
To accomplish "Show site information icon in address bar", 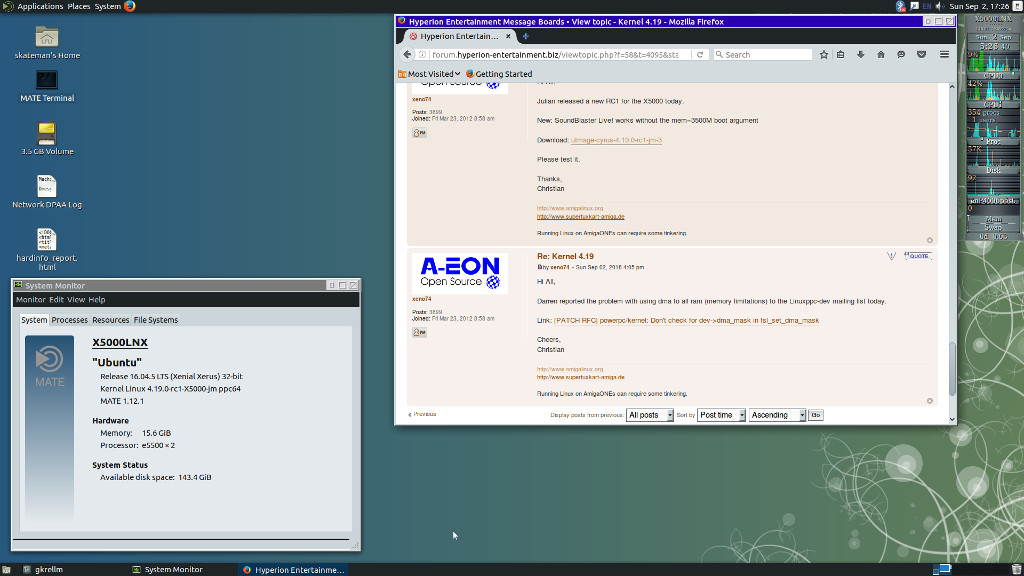I will click(423, 55).
